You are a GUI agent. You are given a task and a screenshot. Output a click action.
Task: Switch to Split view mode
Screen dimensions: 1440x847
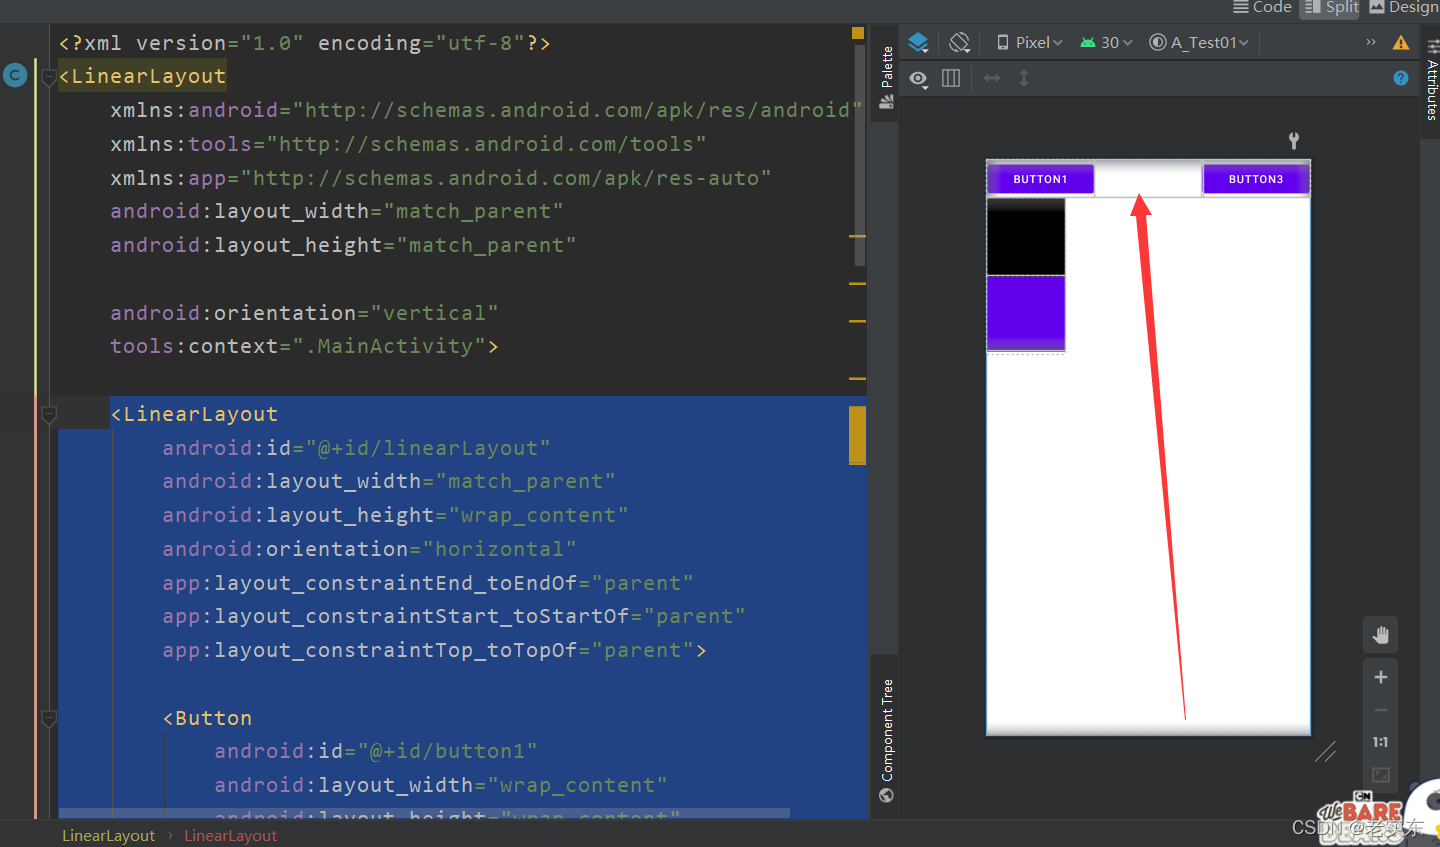click(x=1332, y=8)
